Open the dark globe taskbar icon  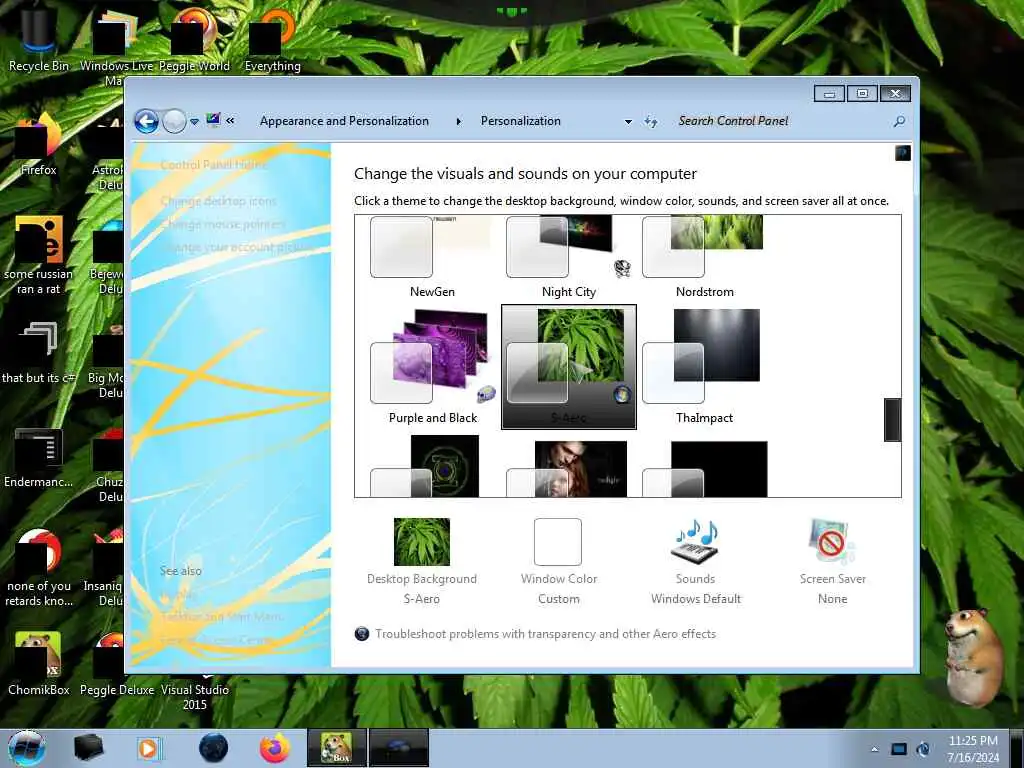point(213,748)
